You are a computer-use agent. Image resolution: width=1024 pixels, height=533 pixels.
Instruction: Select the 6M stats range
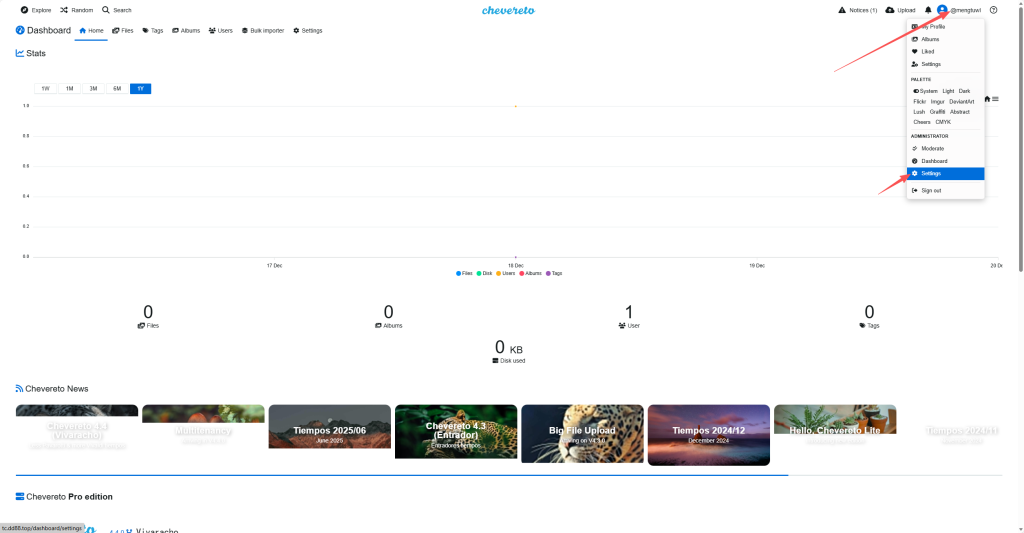pos(117,89)
